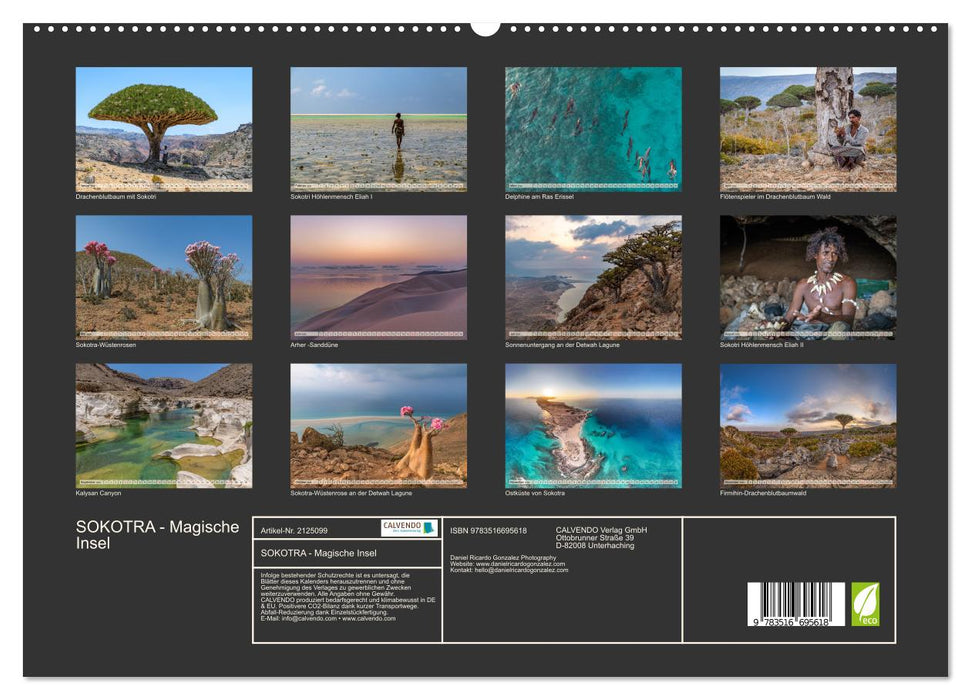
Task: Select the Arher -Sanddüne thumbnail
Action: (x=378, y=278)
